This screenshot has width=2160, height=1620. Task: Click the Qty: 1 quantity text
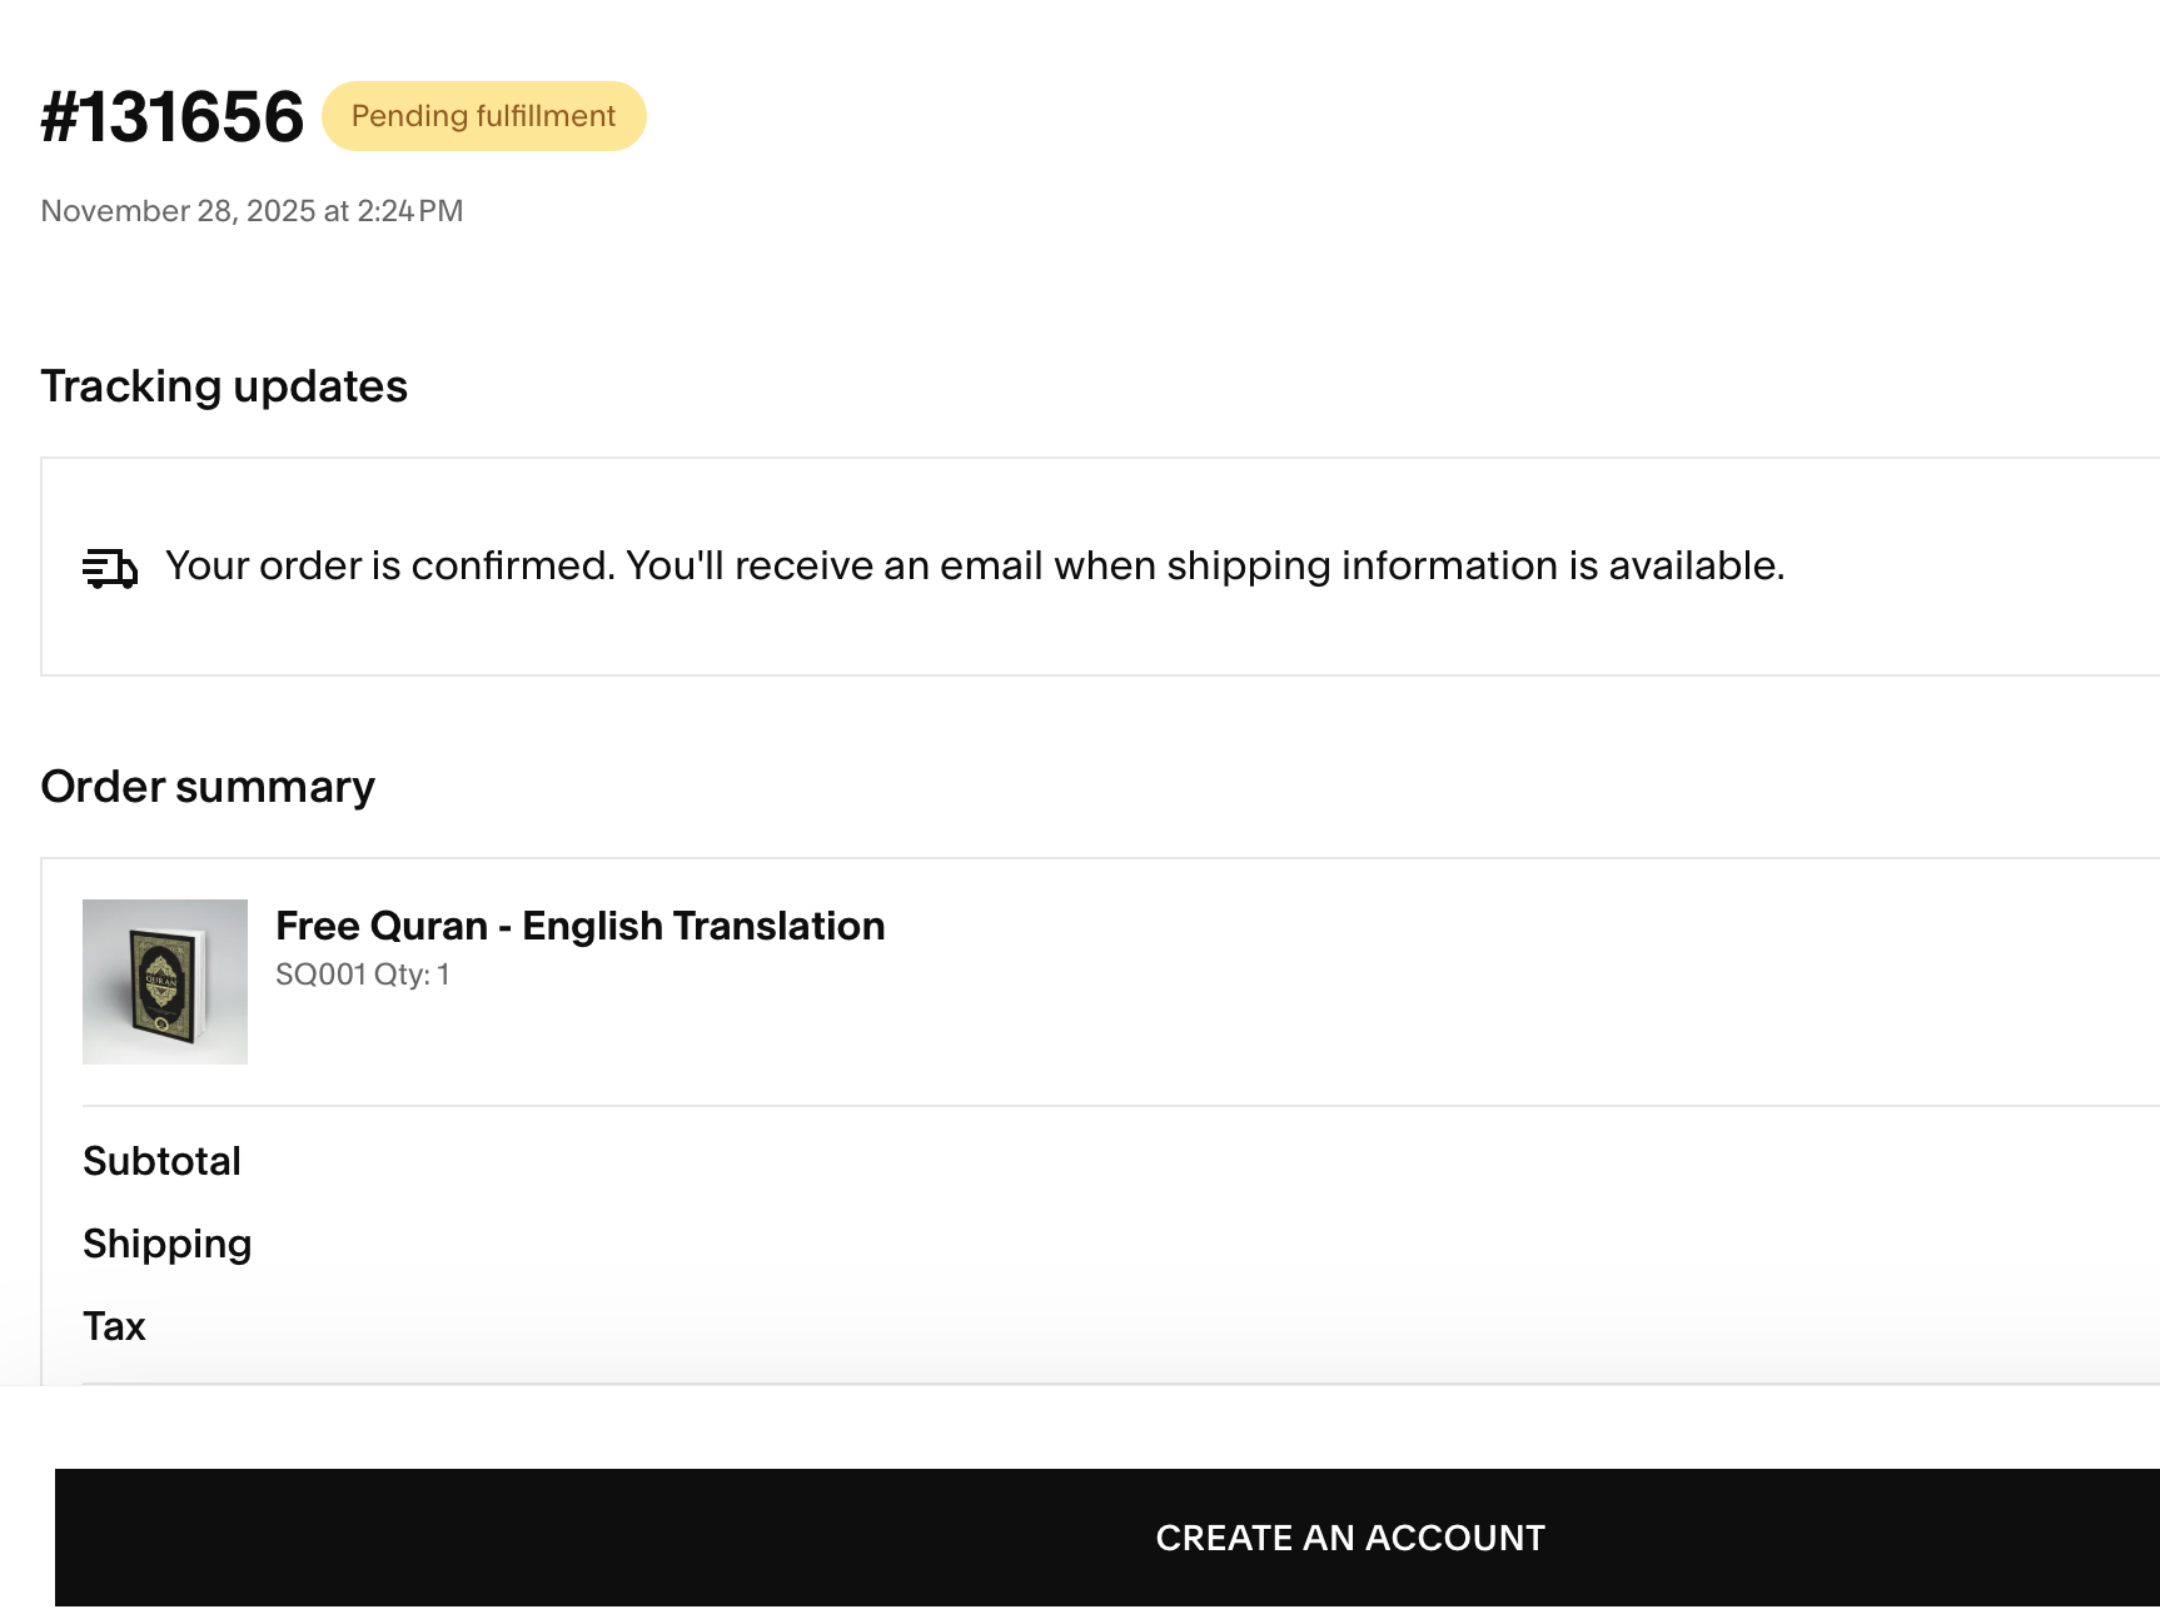click(412, 974)
